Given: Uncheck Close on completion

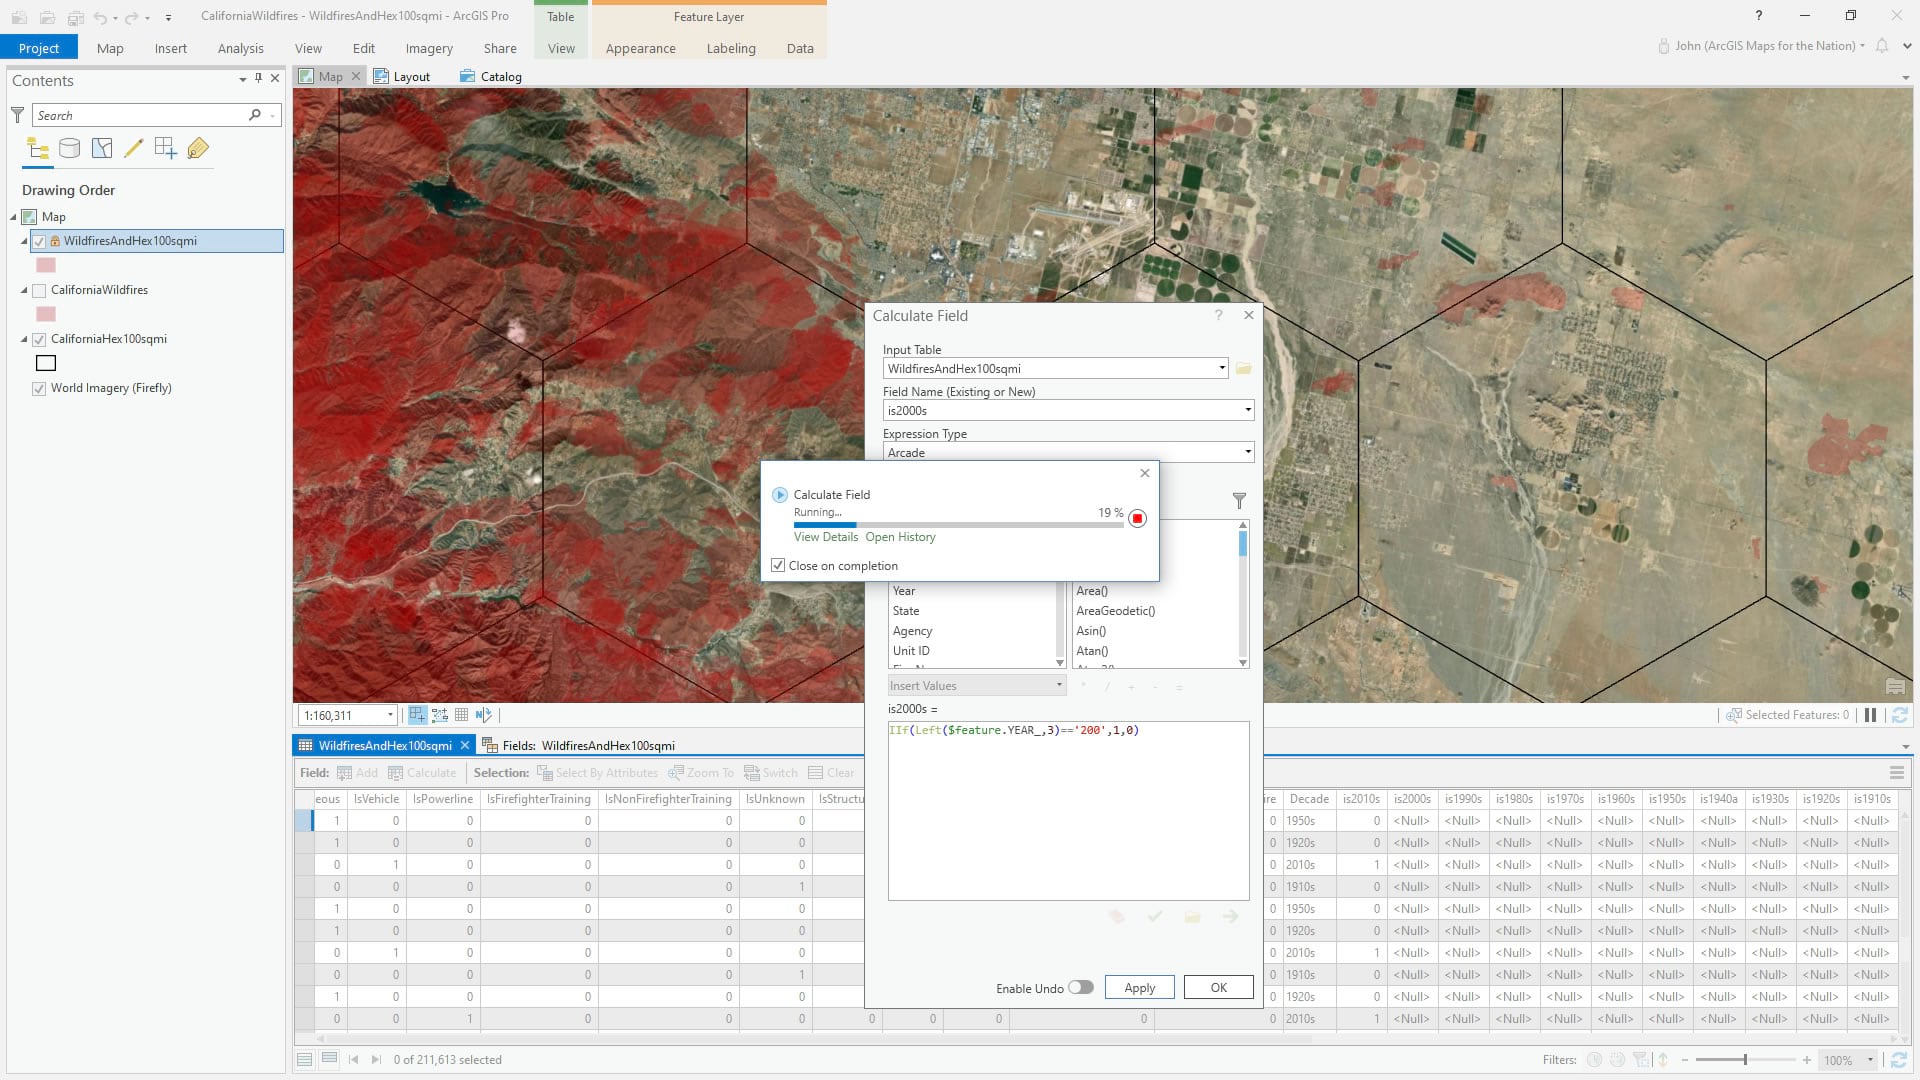Looking at the screenshot, I should click(x=778, y=566).
